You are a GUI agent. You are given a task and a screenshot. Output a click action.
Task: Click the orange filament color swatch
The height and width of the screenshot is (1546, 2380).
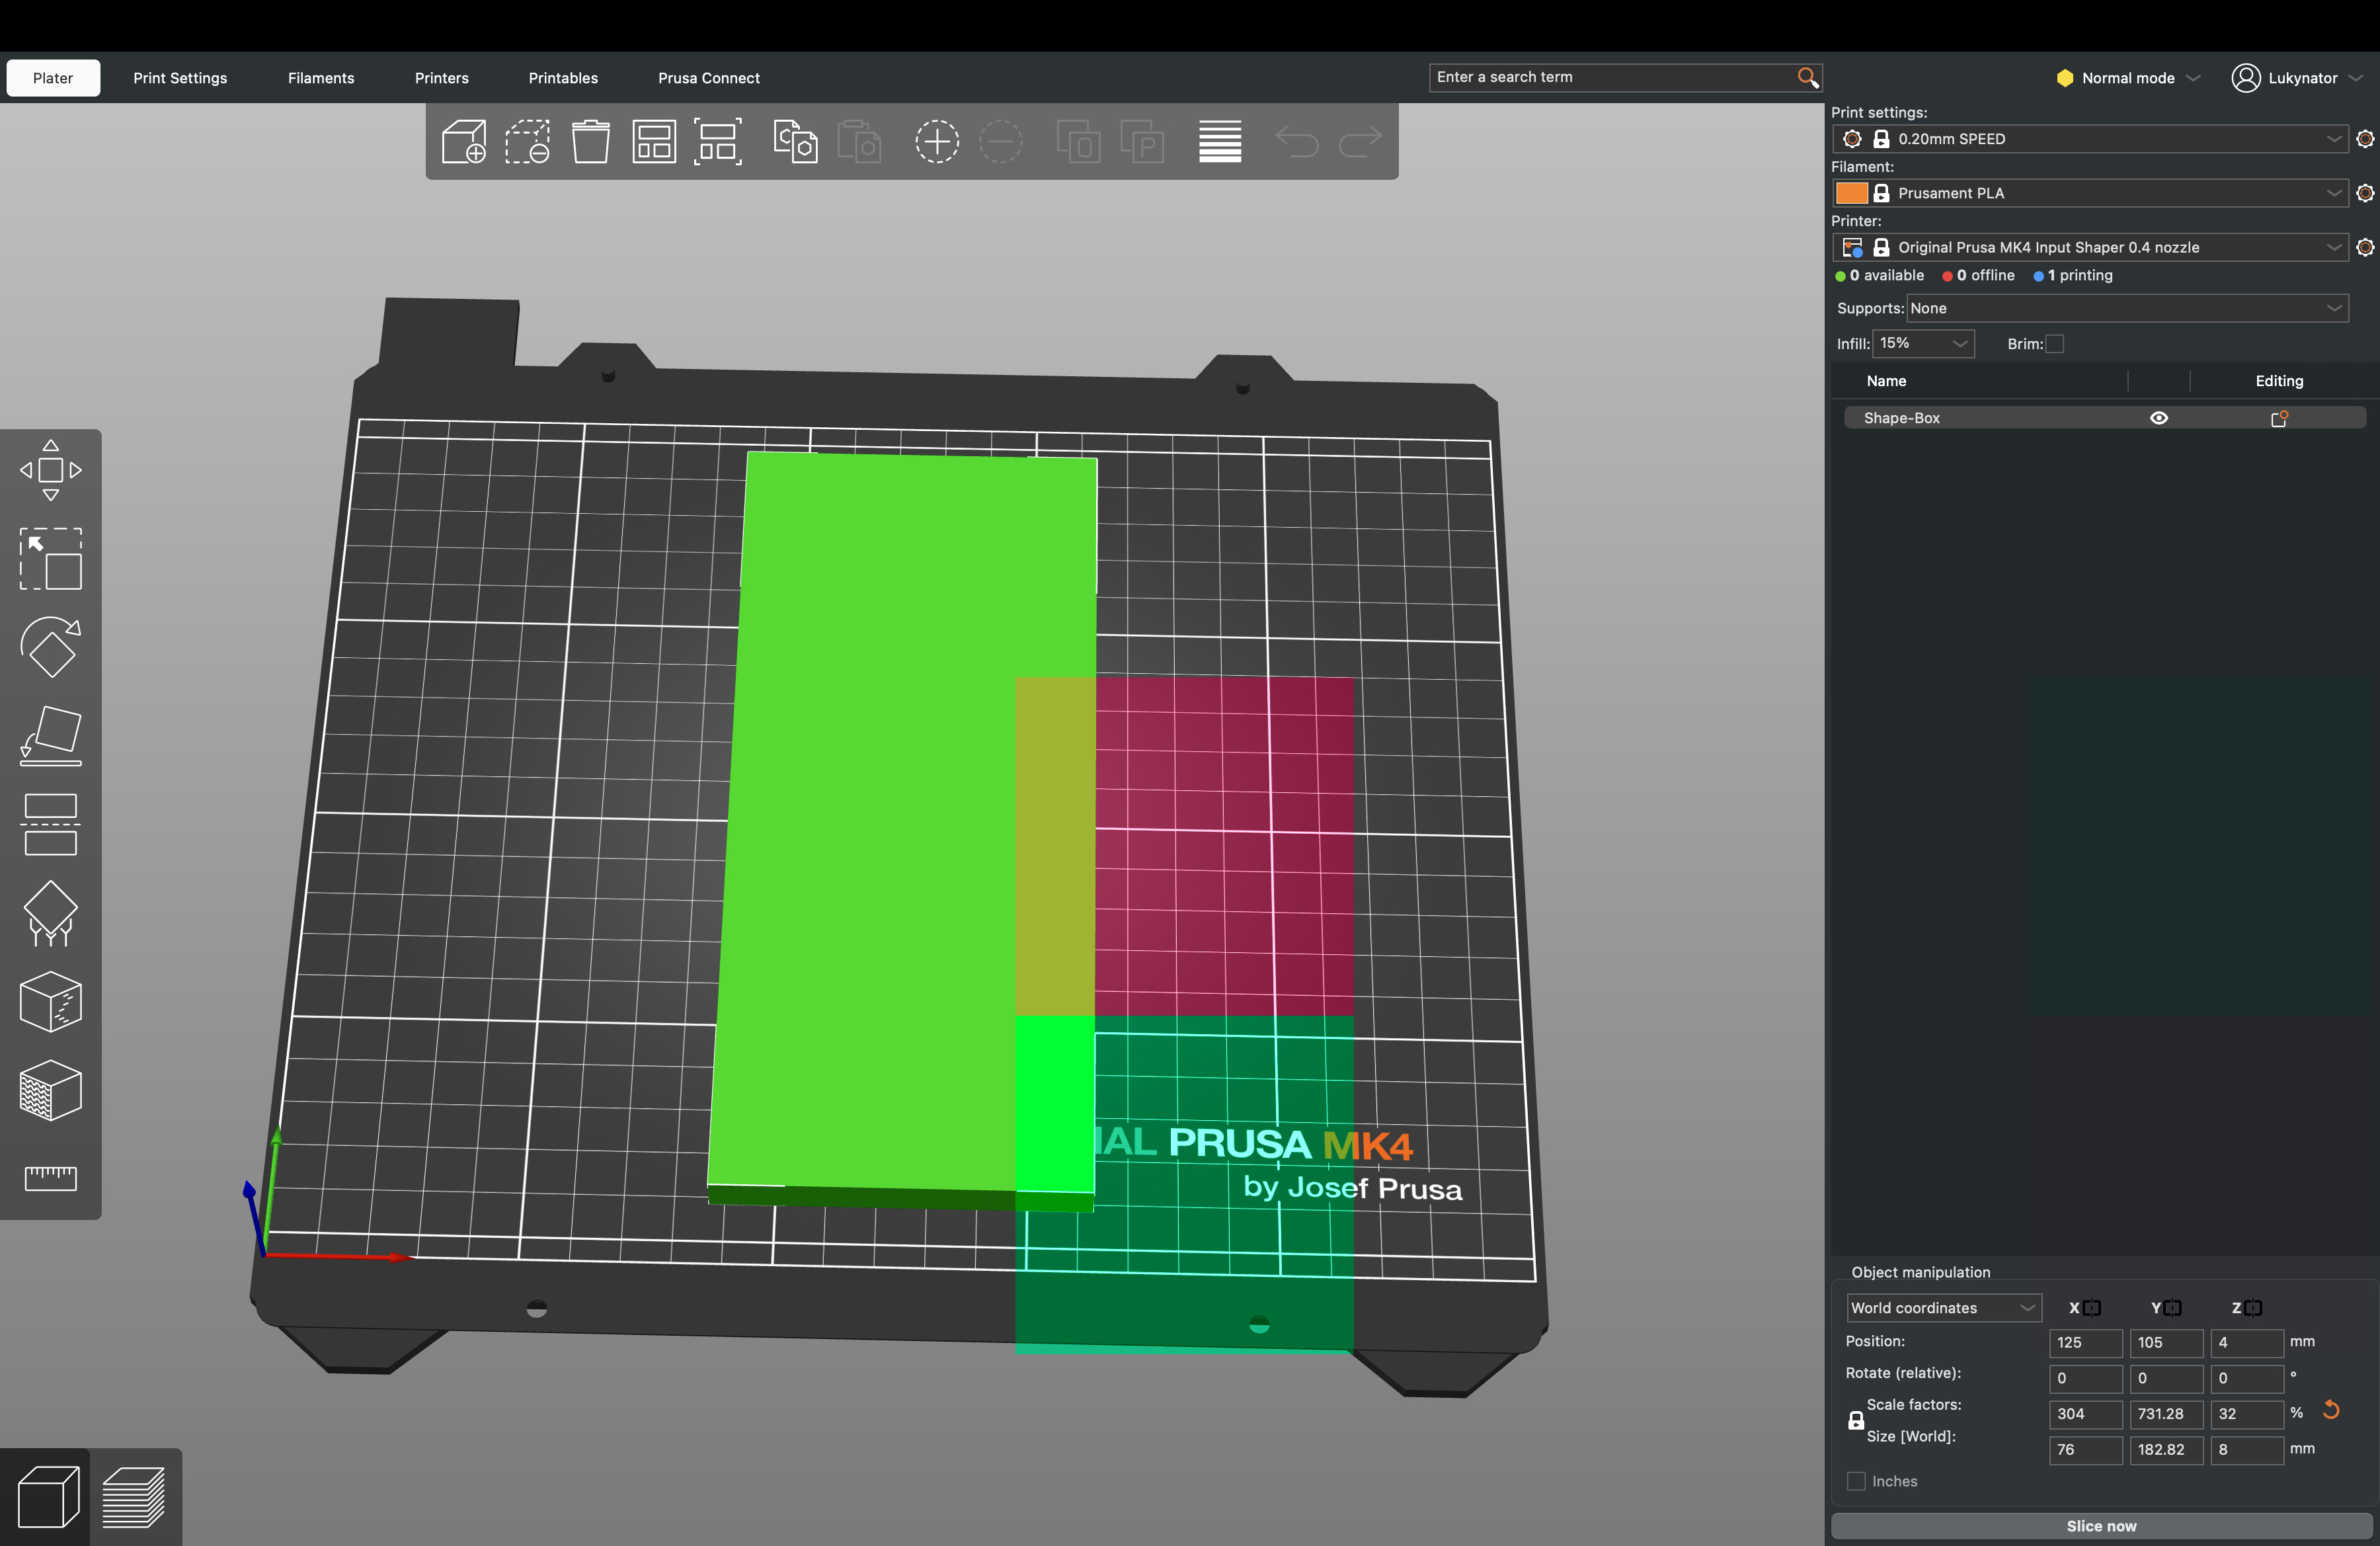(1851, 193)
